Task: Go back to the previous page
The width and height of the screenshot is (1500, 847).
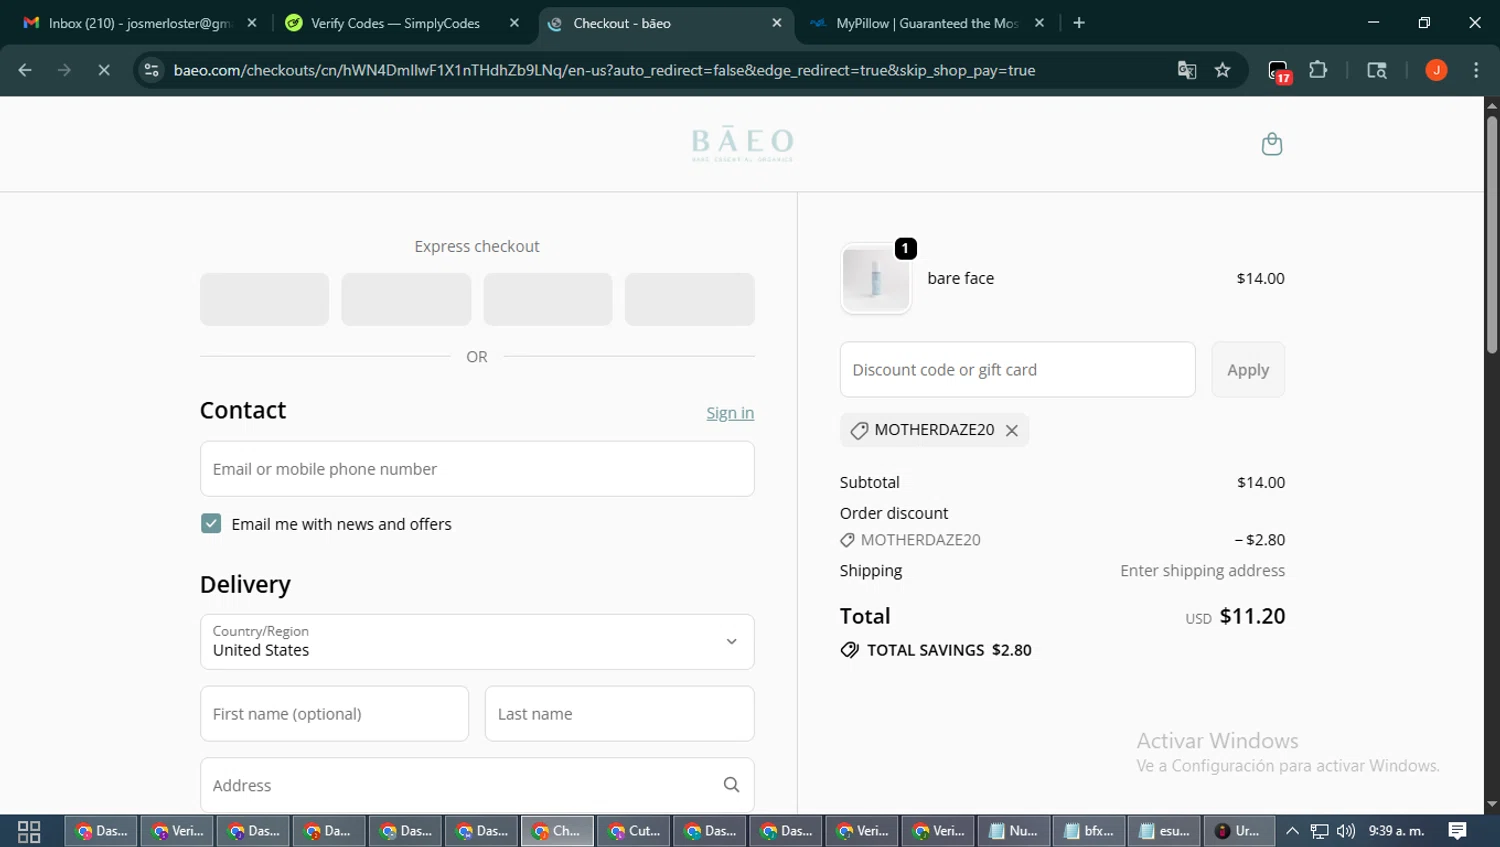Action: (x=25, y=70)
